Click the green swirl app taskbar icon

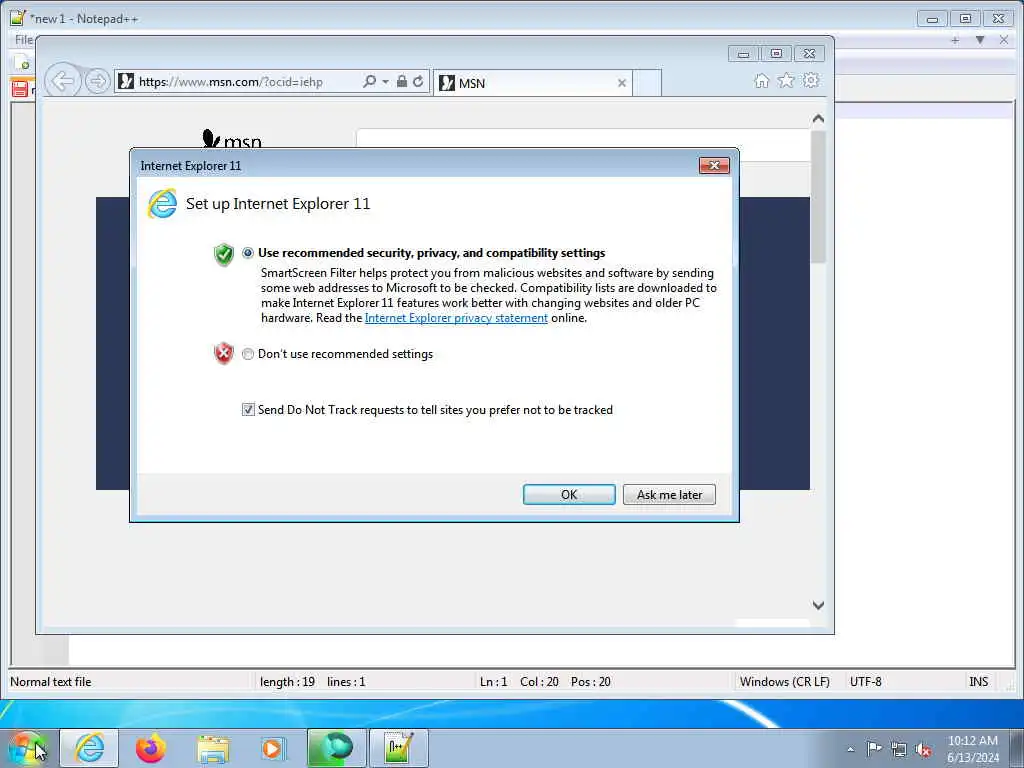point(337,748)
